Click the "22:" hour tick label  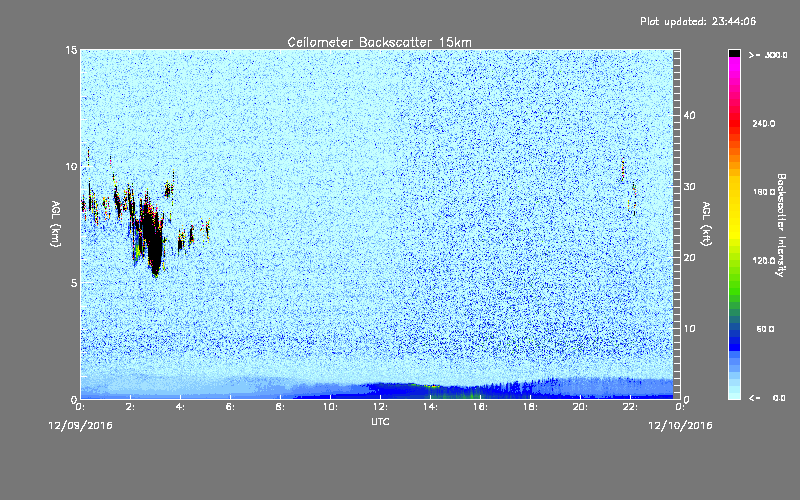point(630,407)
